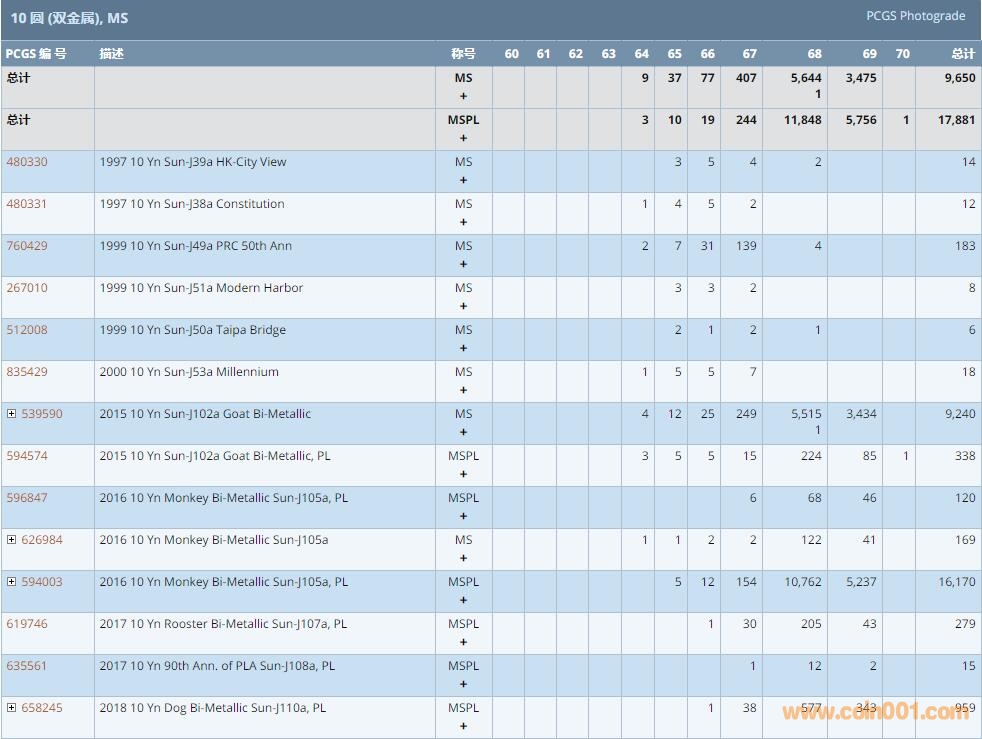Open PCGS number 594574 link
Viewport: 982px width, 739px height.
(27, 456)
